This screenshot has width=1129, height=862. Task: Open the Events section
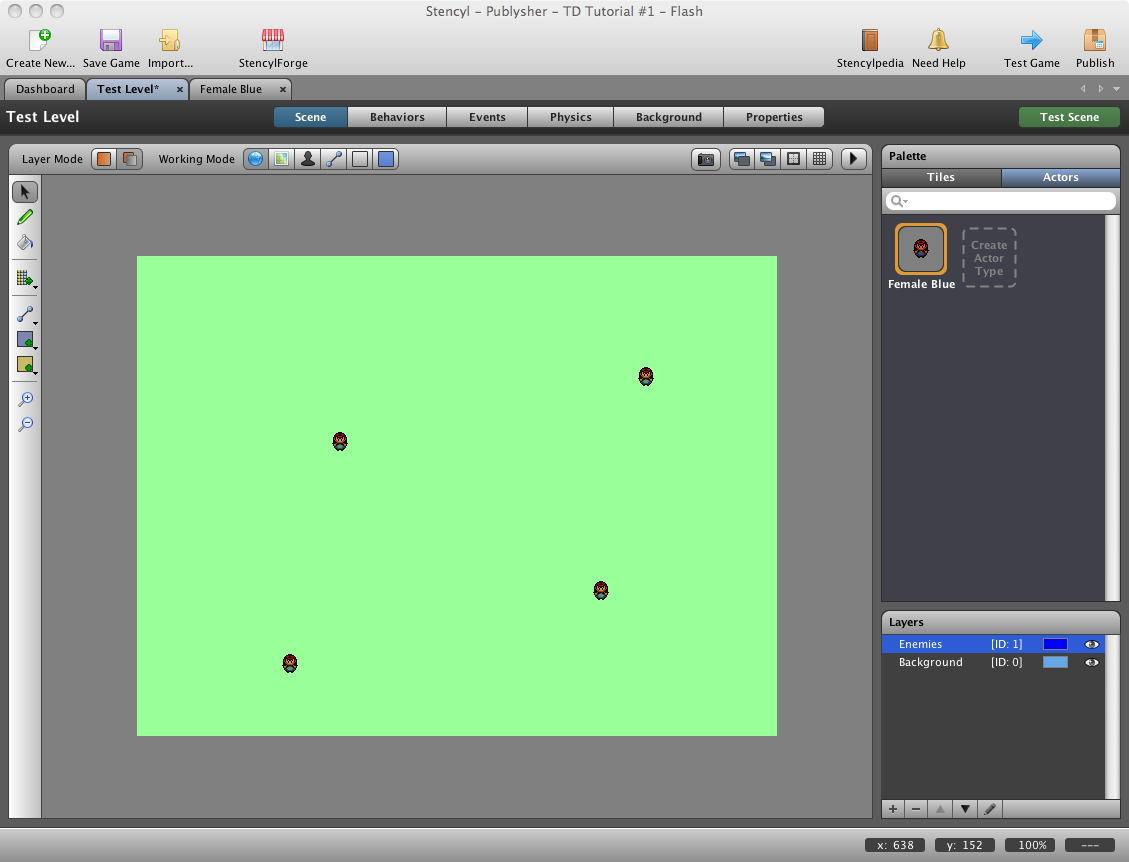[x=487, y=117]
